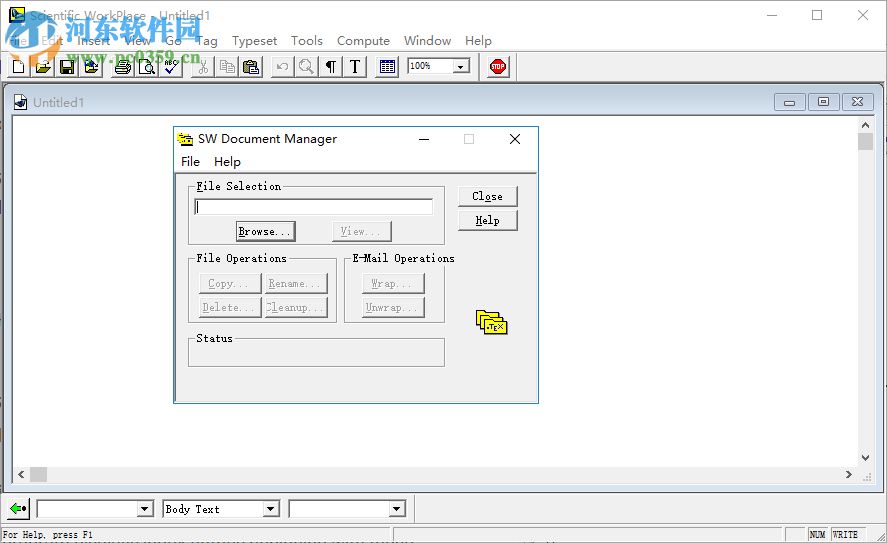Click the File Selection text field

point(314,207)
